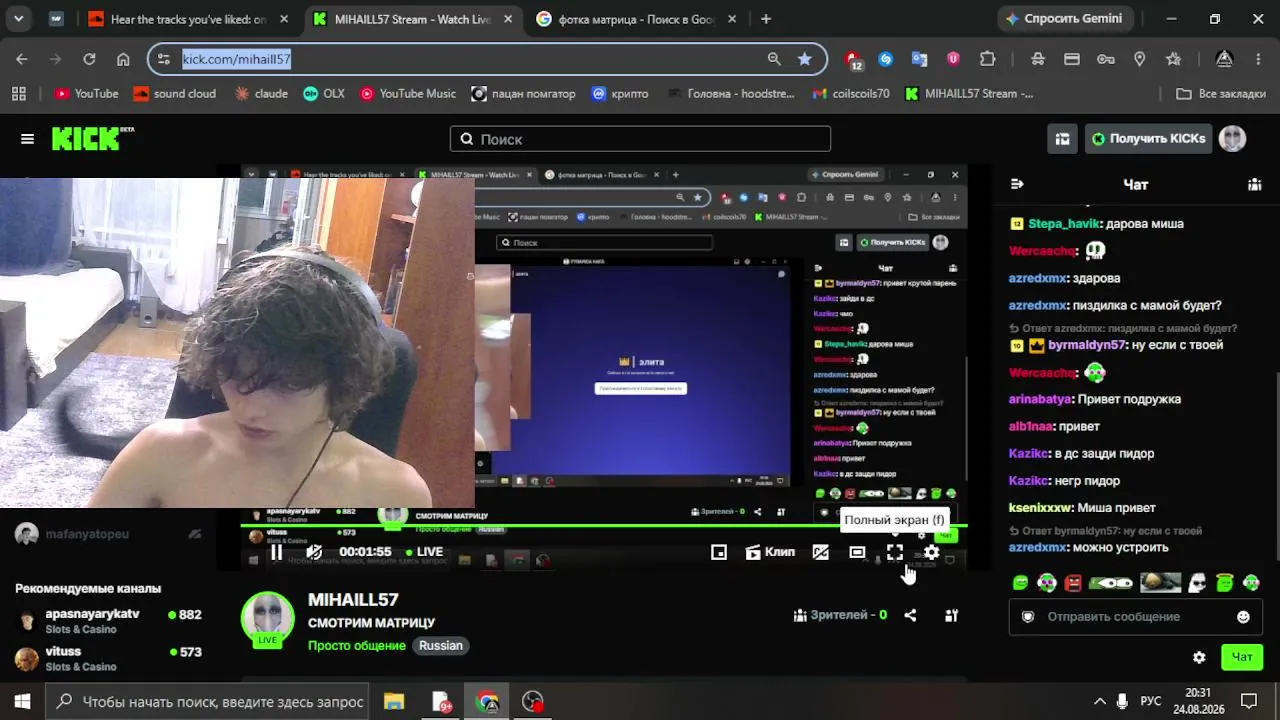Share the MIHAILL57 stream
Image resolution: width=1280 pixels, height=720 pixels.
pos(910,615)
